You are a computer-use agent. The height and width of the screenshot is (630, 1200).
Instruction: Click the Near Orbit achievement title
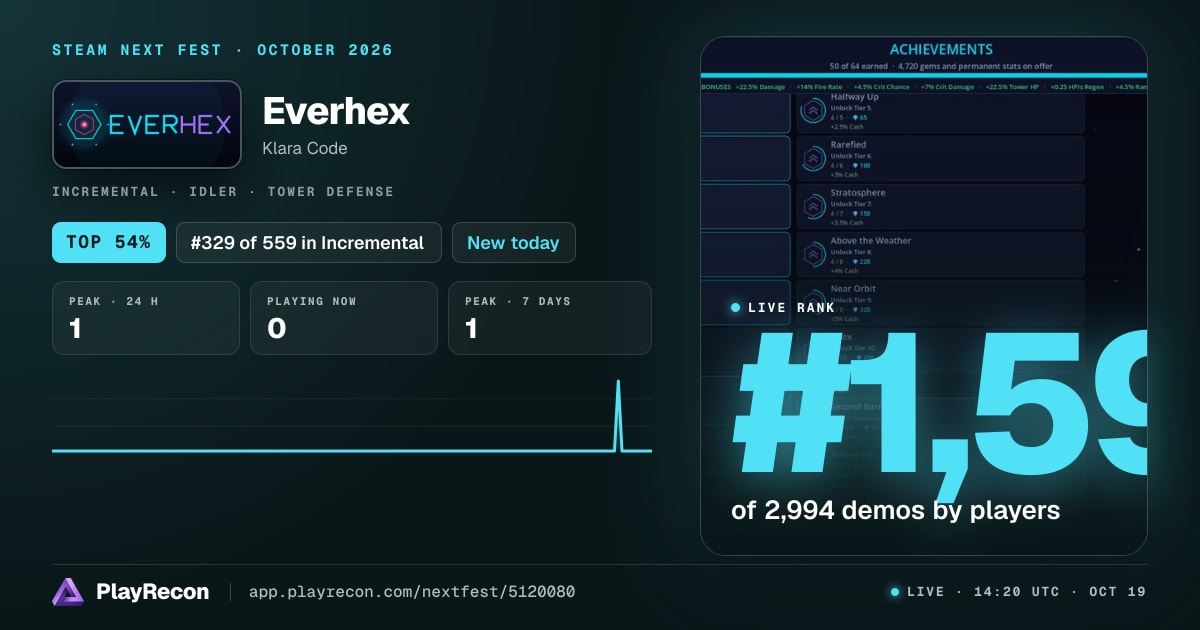point(853,289)
